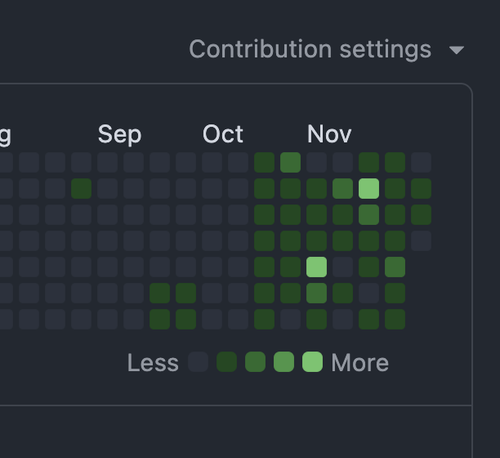
Task: Select the medium green cell left of the outlined cell
Action: point(343,189)
